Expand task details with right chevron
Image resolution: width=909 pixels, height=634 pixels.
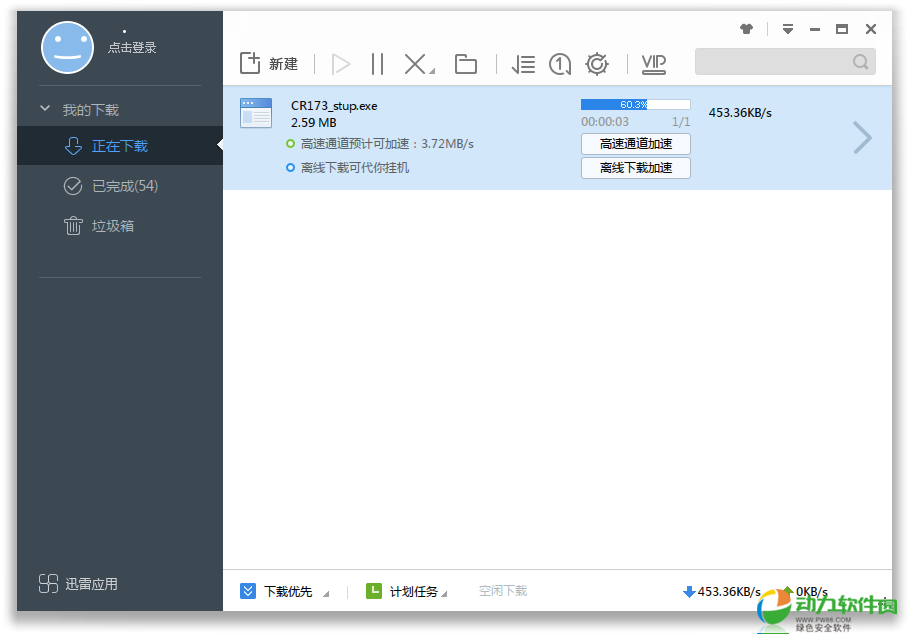coord(863,137)
